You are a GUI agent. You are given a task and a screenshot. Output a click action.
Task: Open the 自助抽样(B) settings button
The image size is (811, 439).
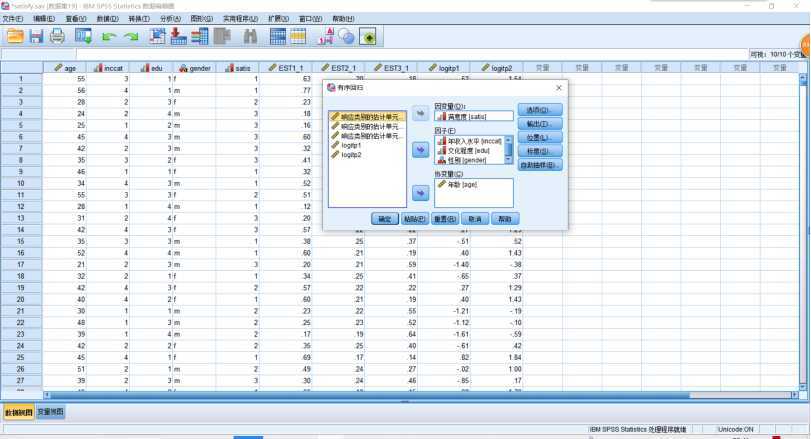[x=539, y=165]
